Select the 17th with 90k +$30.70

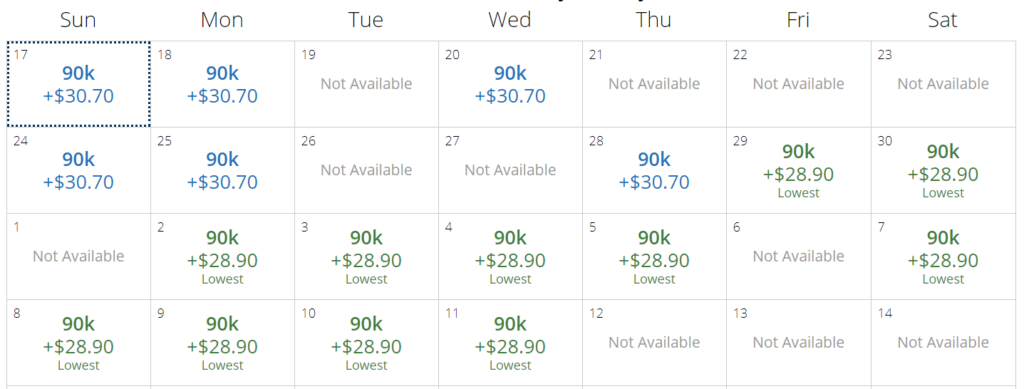coord(78,84)
